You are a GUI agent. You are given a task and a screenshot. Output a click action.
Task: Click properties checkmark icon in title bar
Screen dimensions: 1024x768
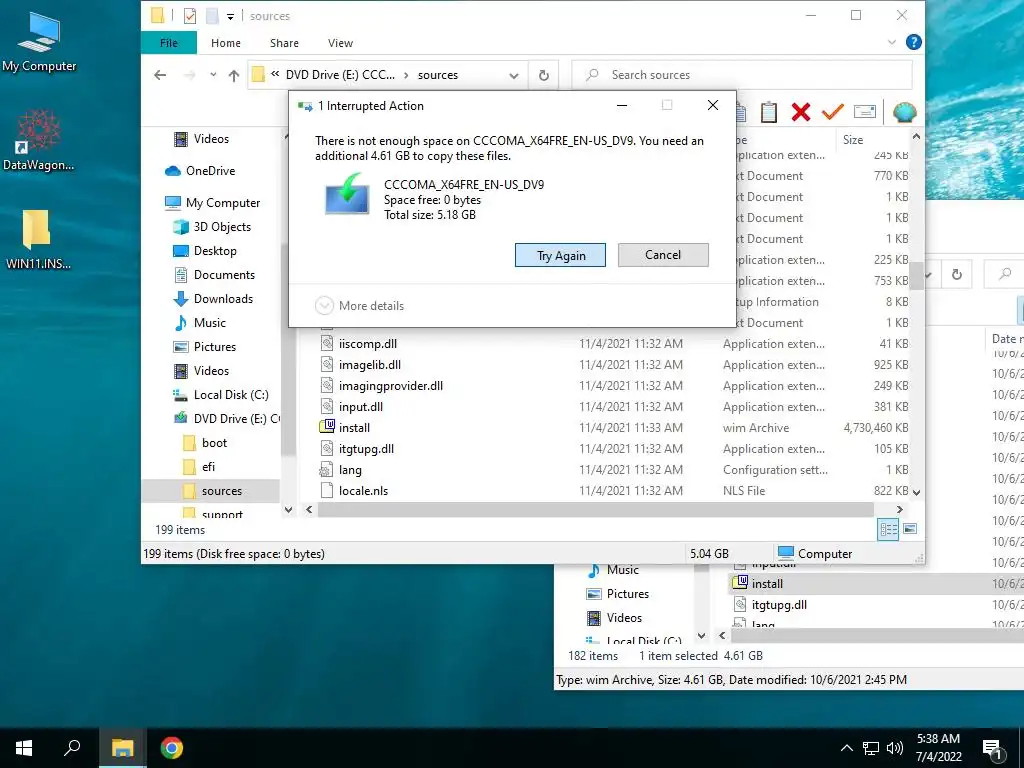[x=190, y=16]
